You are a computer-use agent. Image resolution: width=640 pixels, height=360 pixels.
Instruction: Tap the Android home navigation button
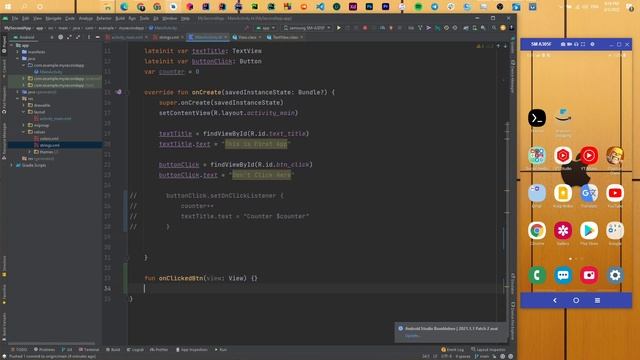pos(576,300)
